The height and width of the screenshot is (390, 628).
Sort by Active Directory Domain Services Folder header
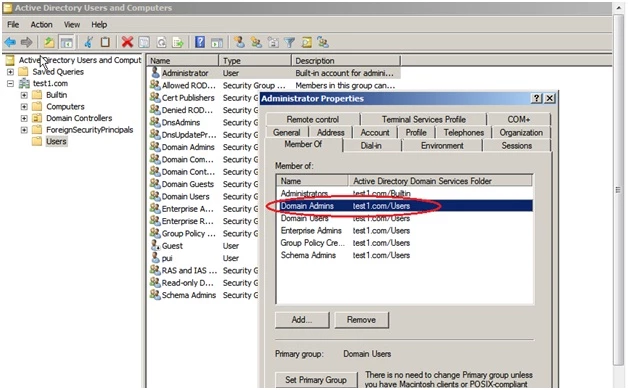point(441,181)
